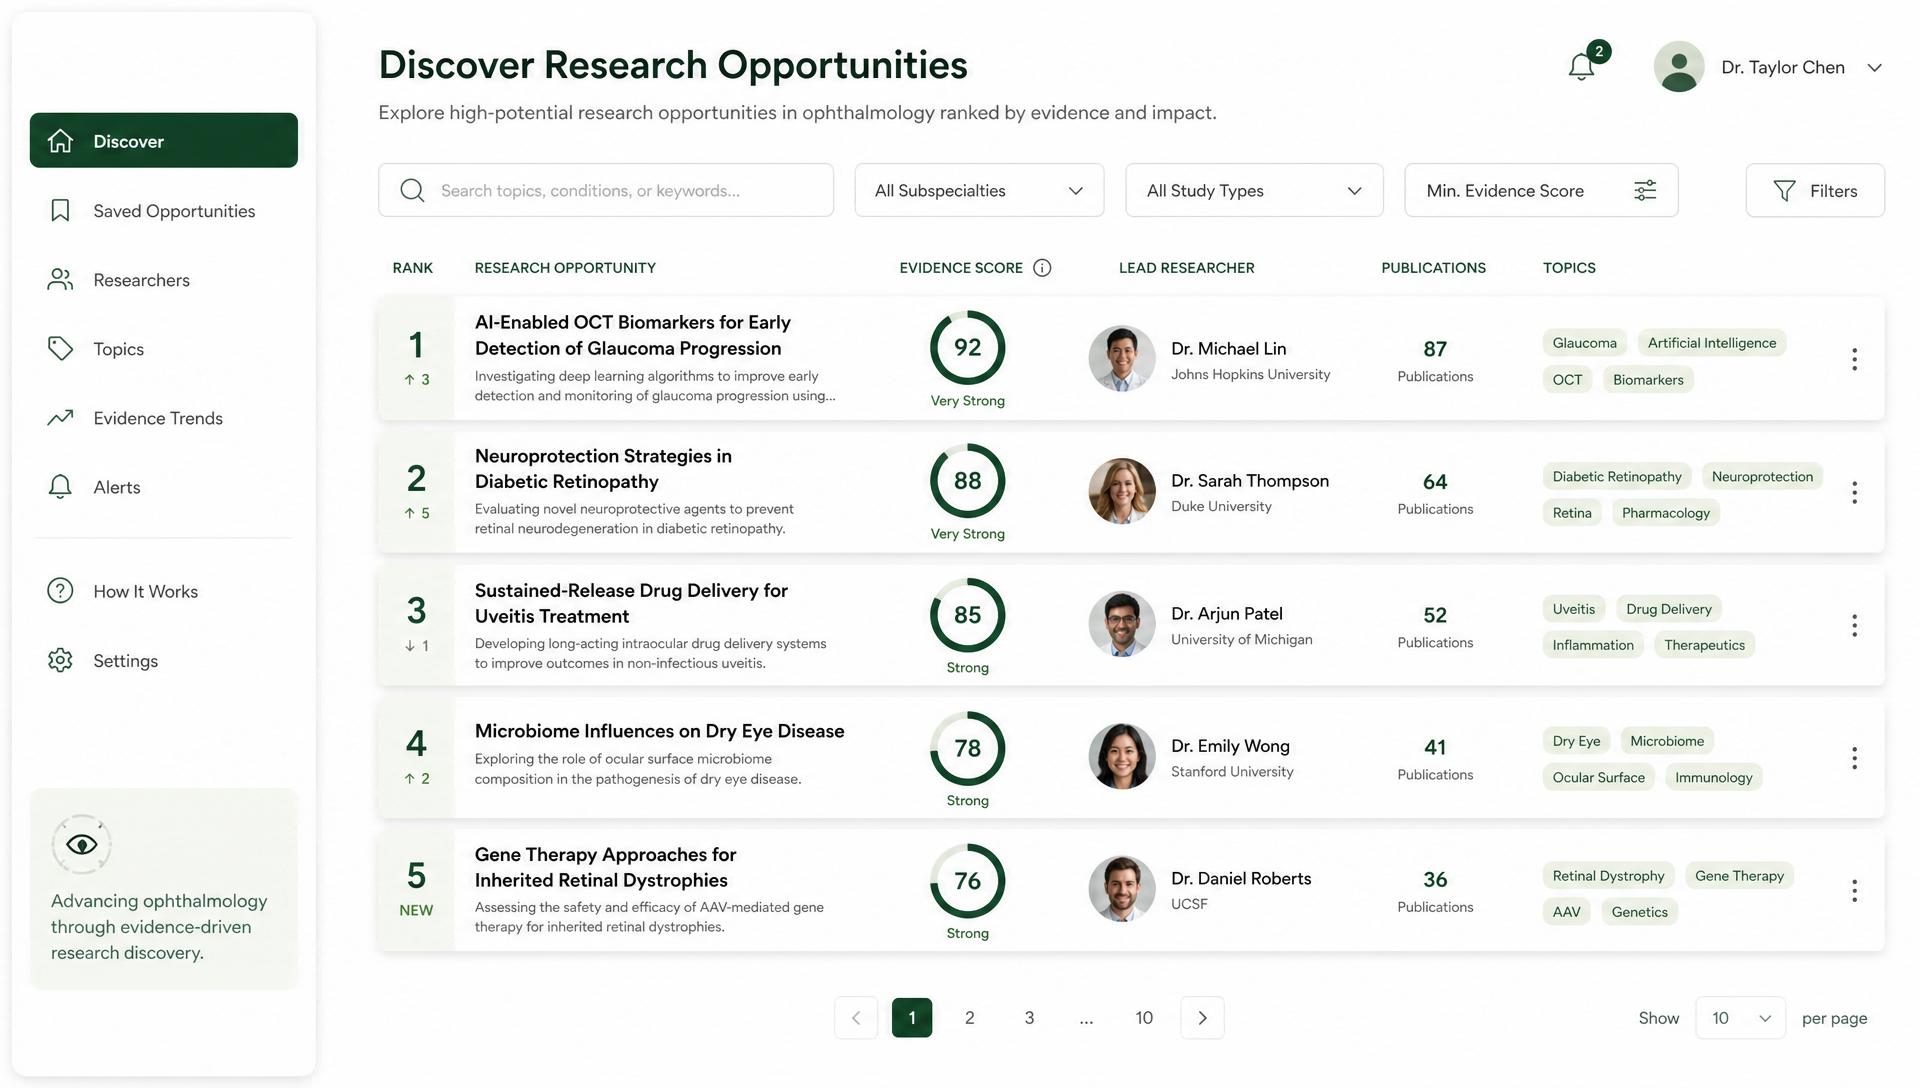The height and width of the screenshot is (1088, 1920).
Task: Click the Evidence Trends chart icon
Action: [60, 417]
